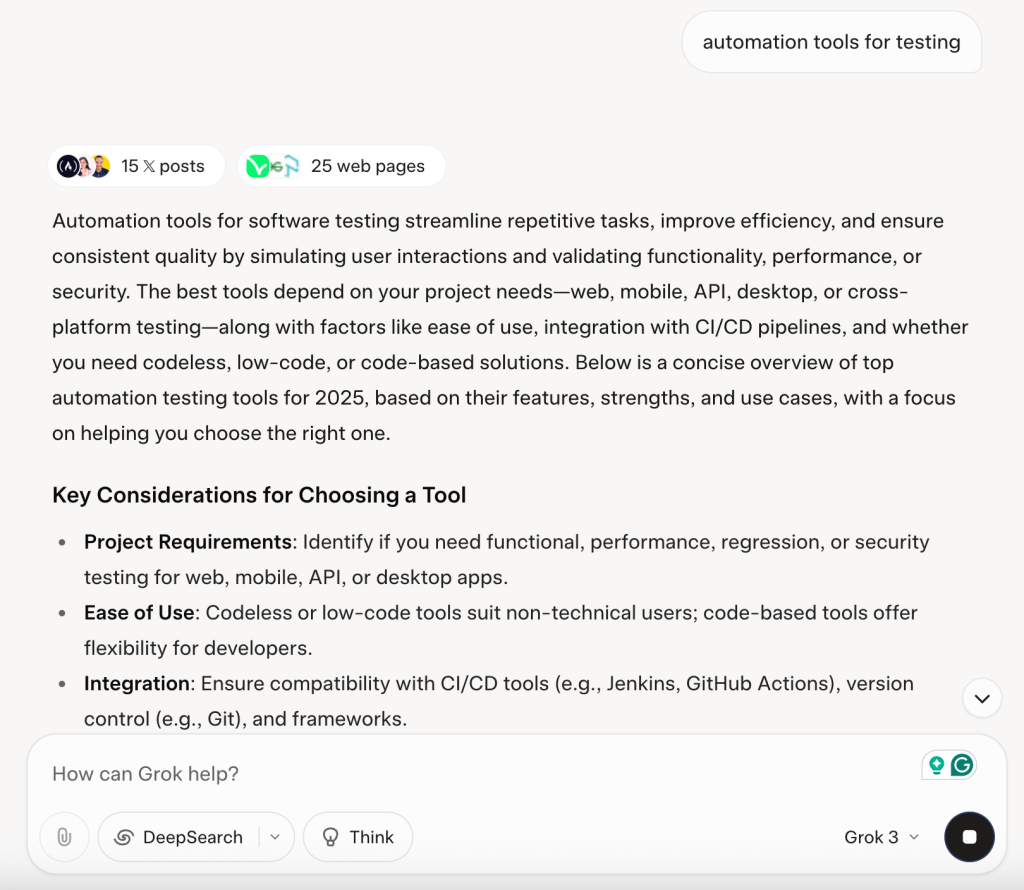The width and height of the screenshot is (1024, 890).
Task: Toggle the Think mode button
Action: [358, 836]
